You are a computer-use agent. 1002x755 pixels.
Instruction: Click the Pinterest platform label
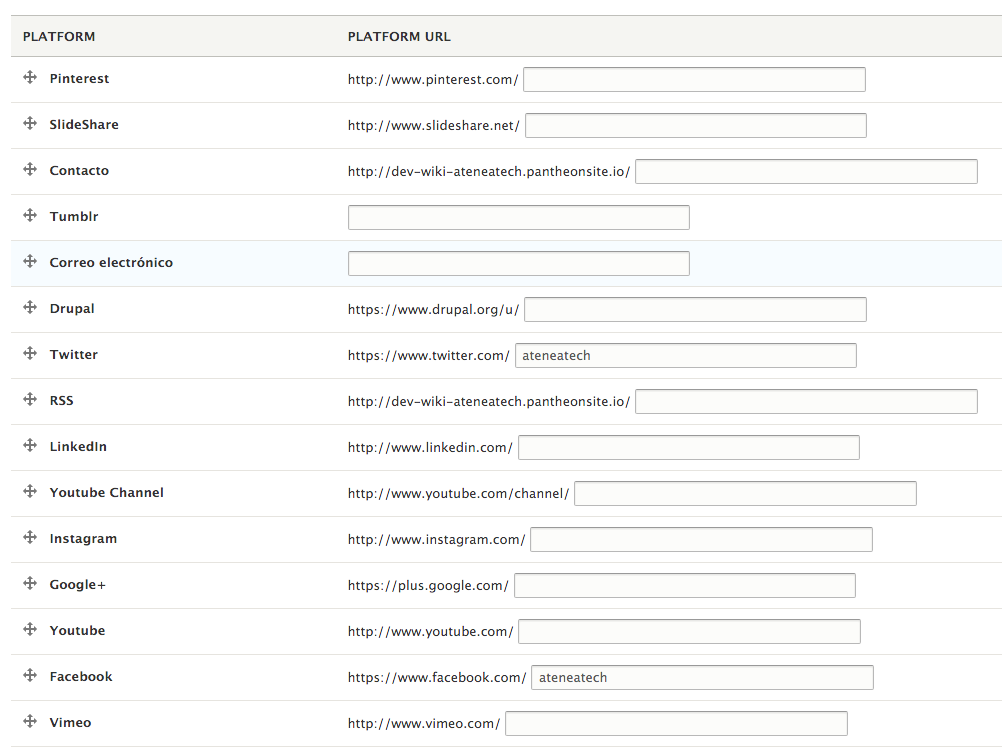click(x=79, y=78)
